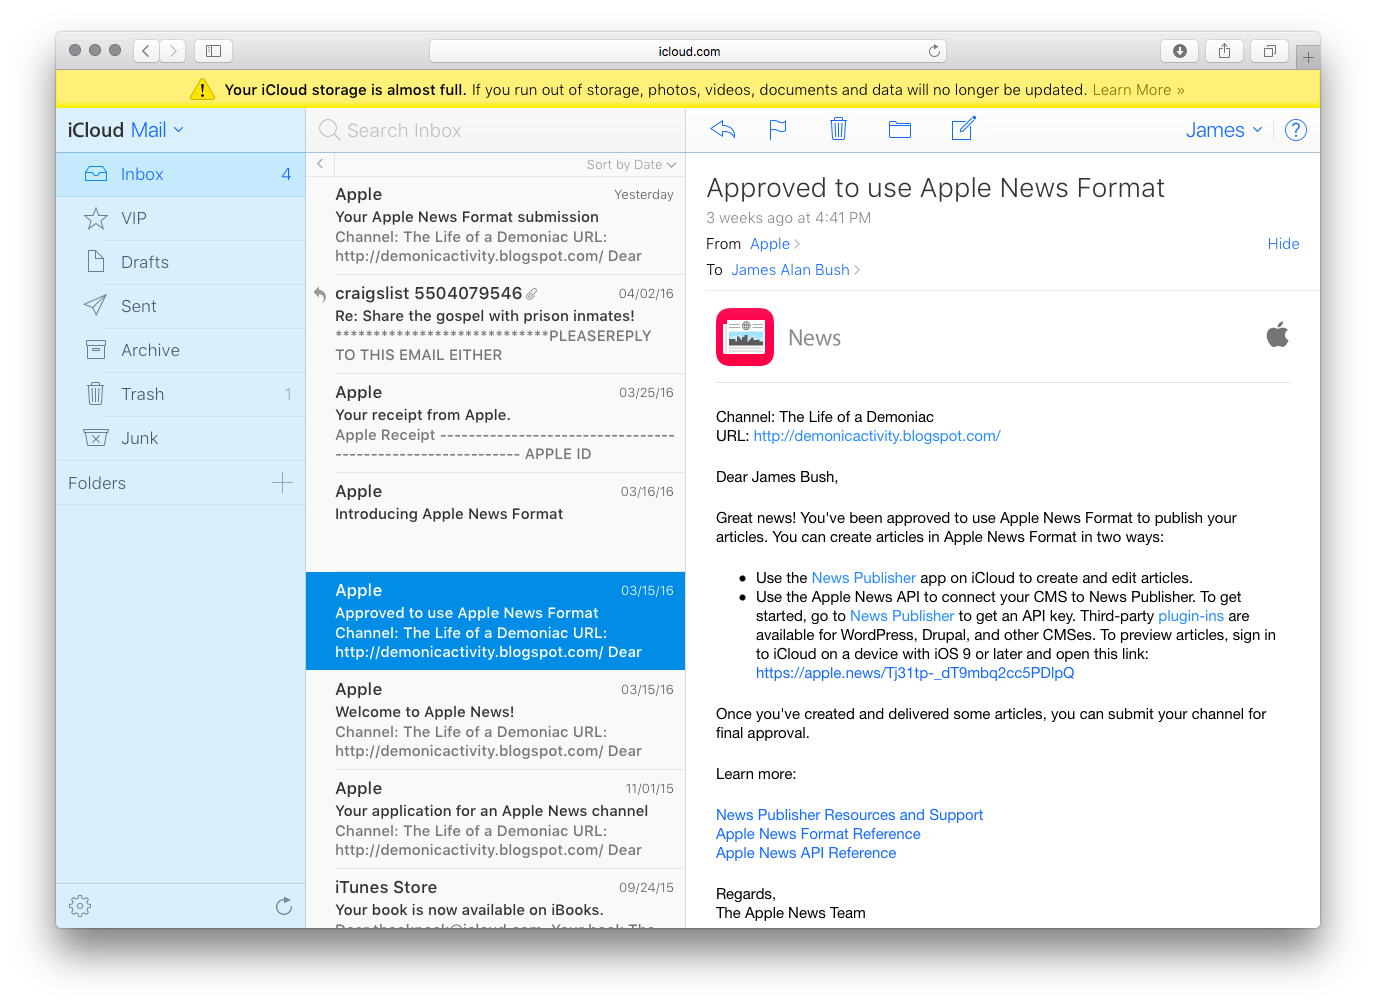This screenshot has height=1008, width=1376.
Task: Select 'Approved to use Apple News Format' list item
Action: click(x=495, y=621)
